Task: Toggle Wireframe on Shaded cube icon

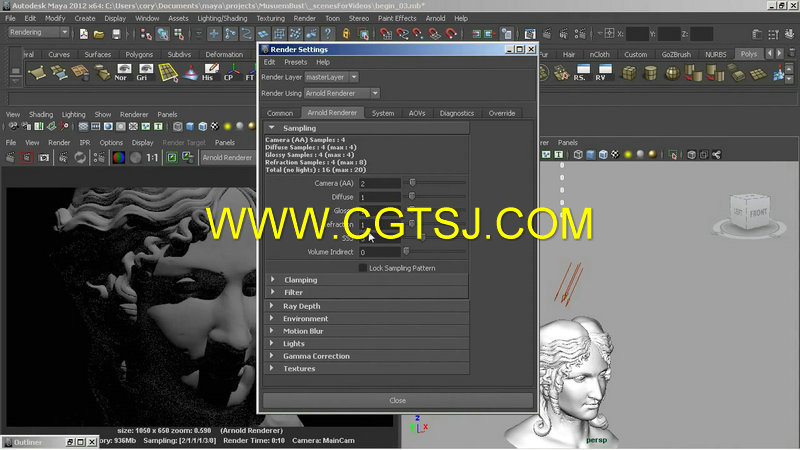Action: [203, 126]
